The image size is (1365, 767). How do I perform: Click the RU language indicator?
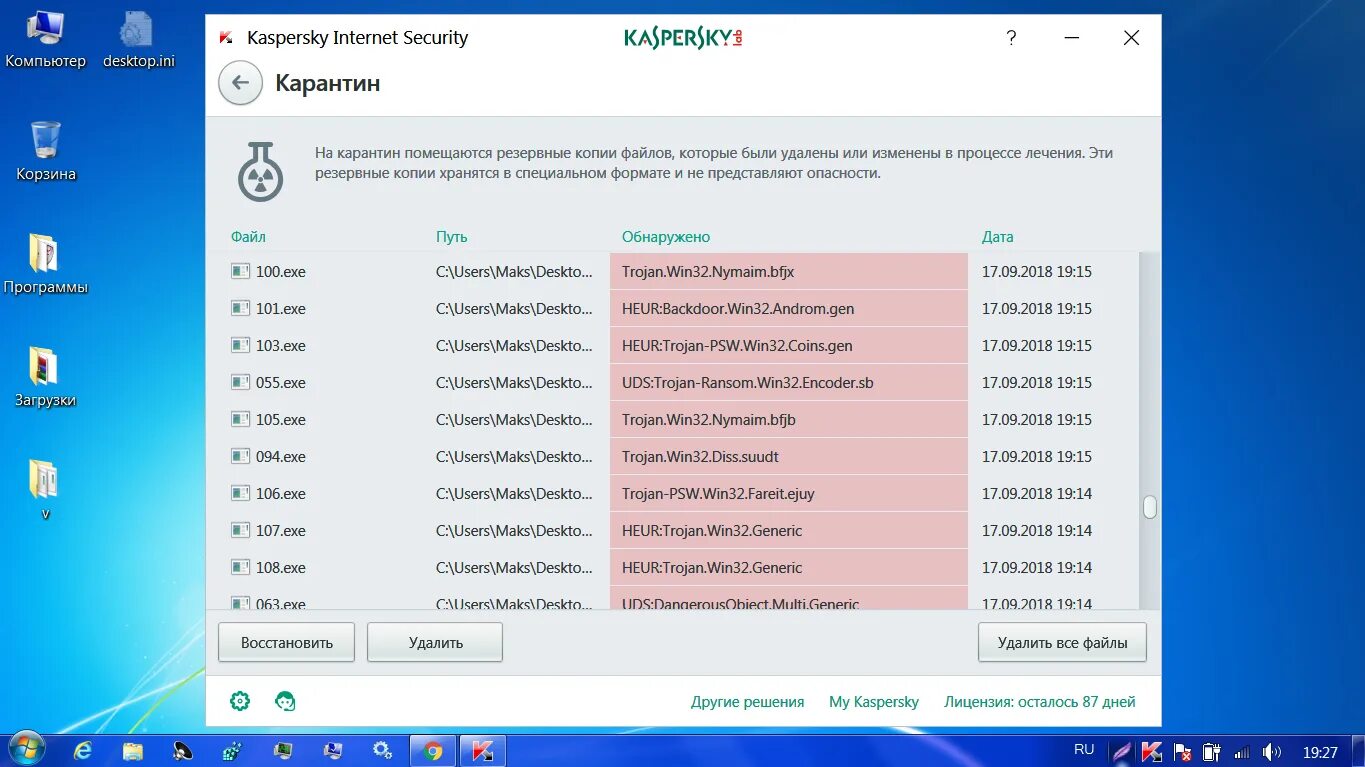tap(1084, 749)
